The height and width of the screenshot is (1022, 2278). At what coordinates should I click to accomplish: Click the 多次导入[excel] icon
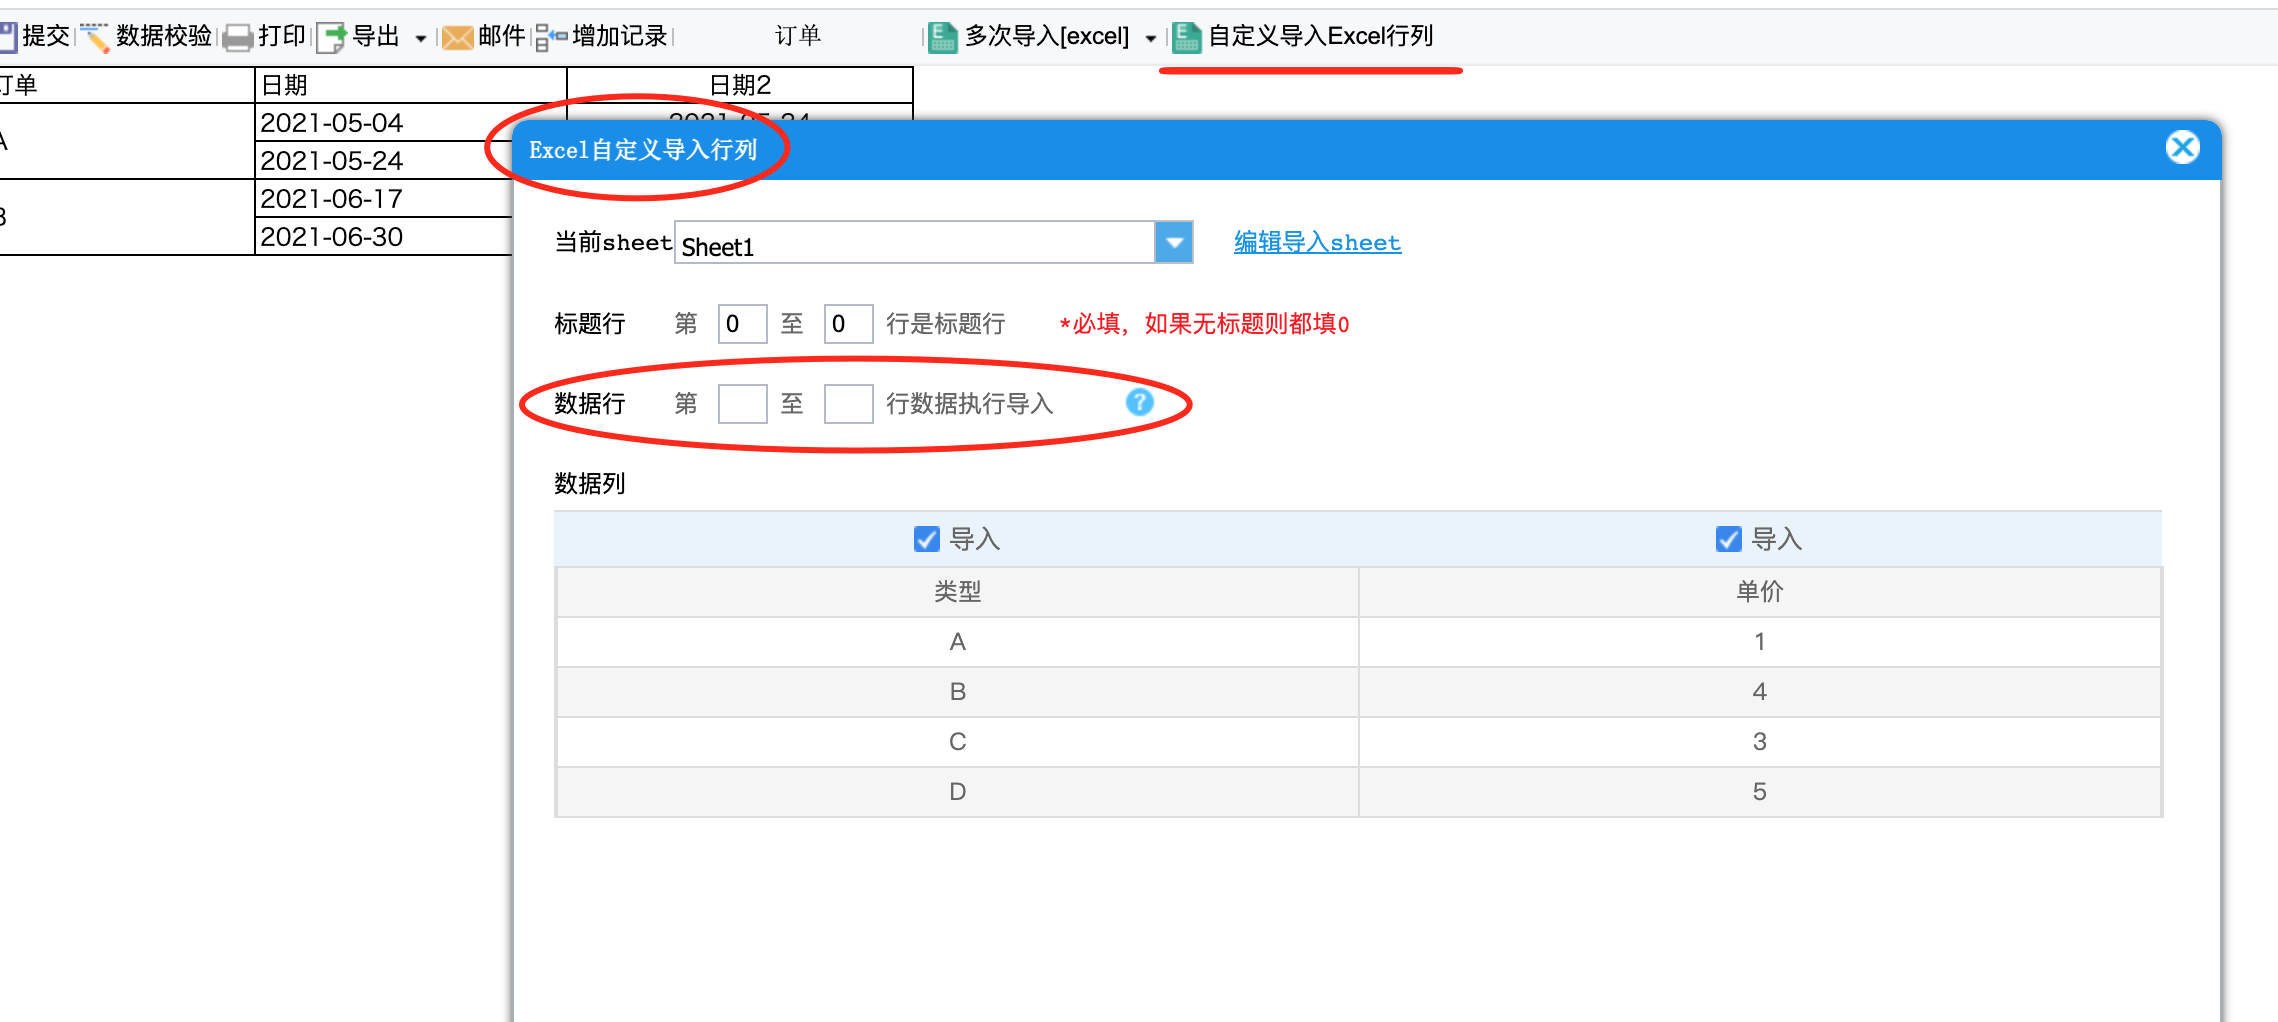(943, 37)
